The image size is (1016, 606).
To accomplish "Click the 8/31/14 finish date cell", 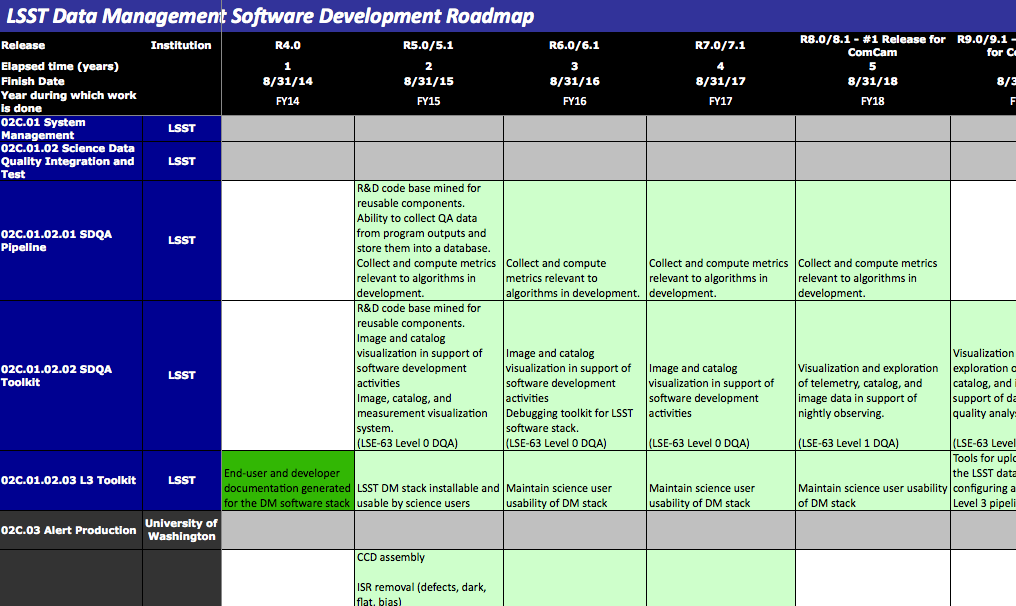I will 287,82.
